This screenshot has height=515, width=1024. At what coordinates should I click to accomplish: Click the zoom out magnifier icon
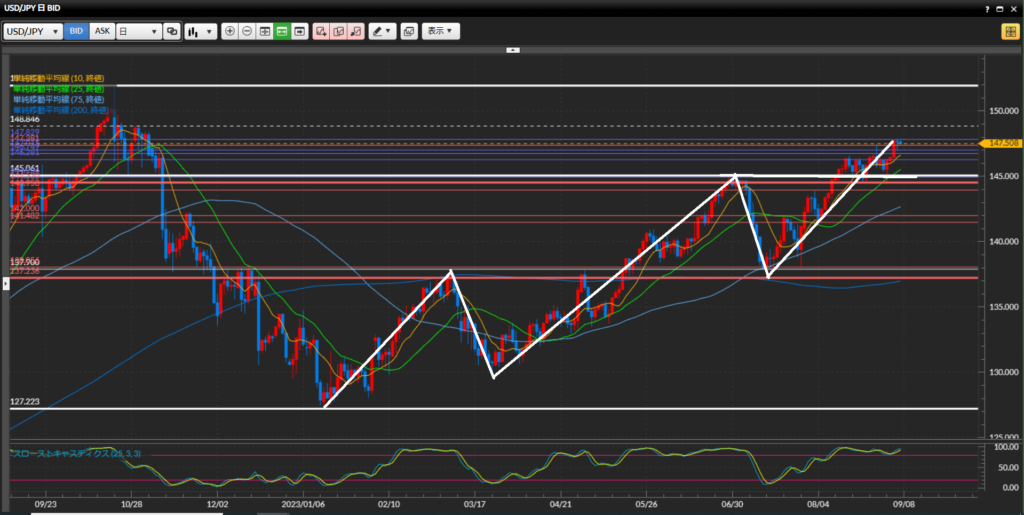coord(247,31)
